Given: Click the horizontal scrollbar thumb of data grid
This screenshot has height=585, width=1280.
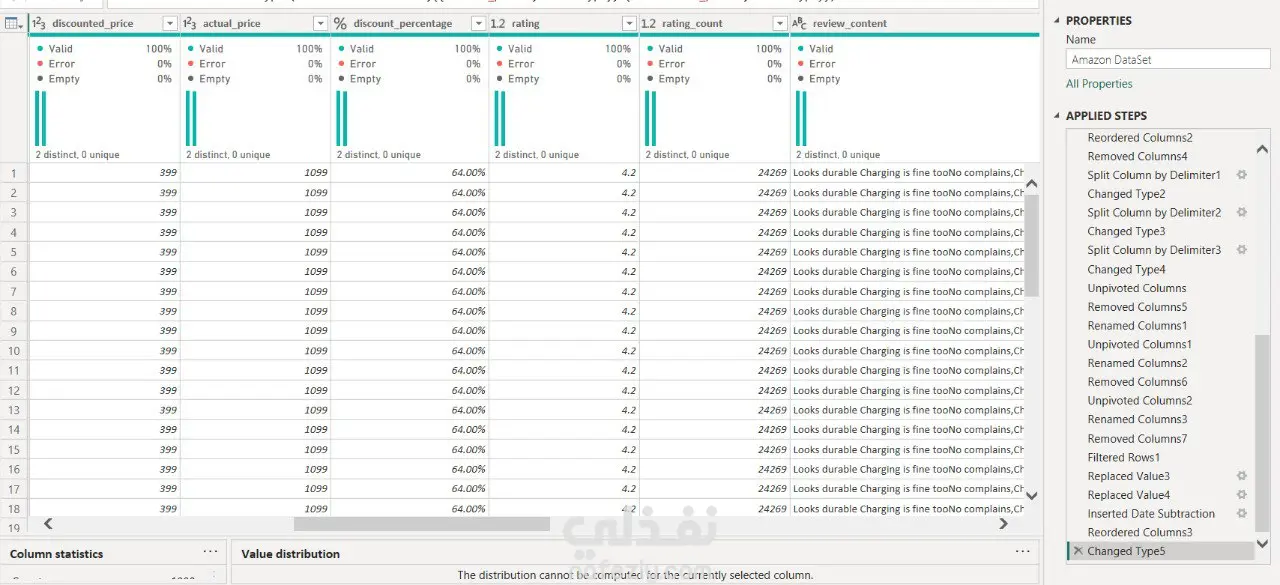Looking at the screenshot, I should point(421,523).
